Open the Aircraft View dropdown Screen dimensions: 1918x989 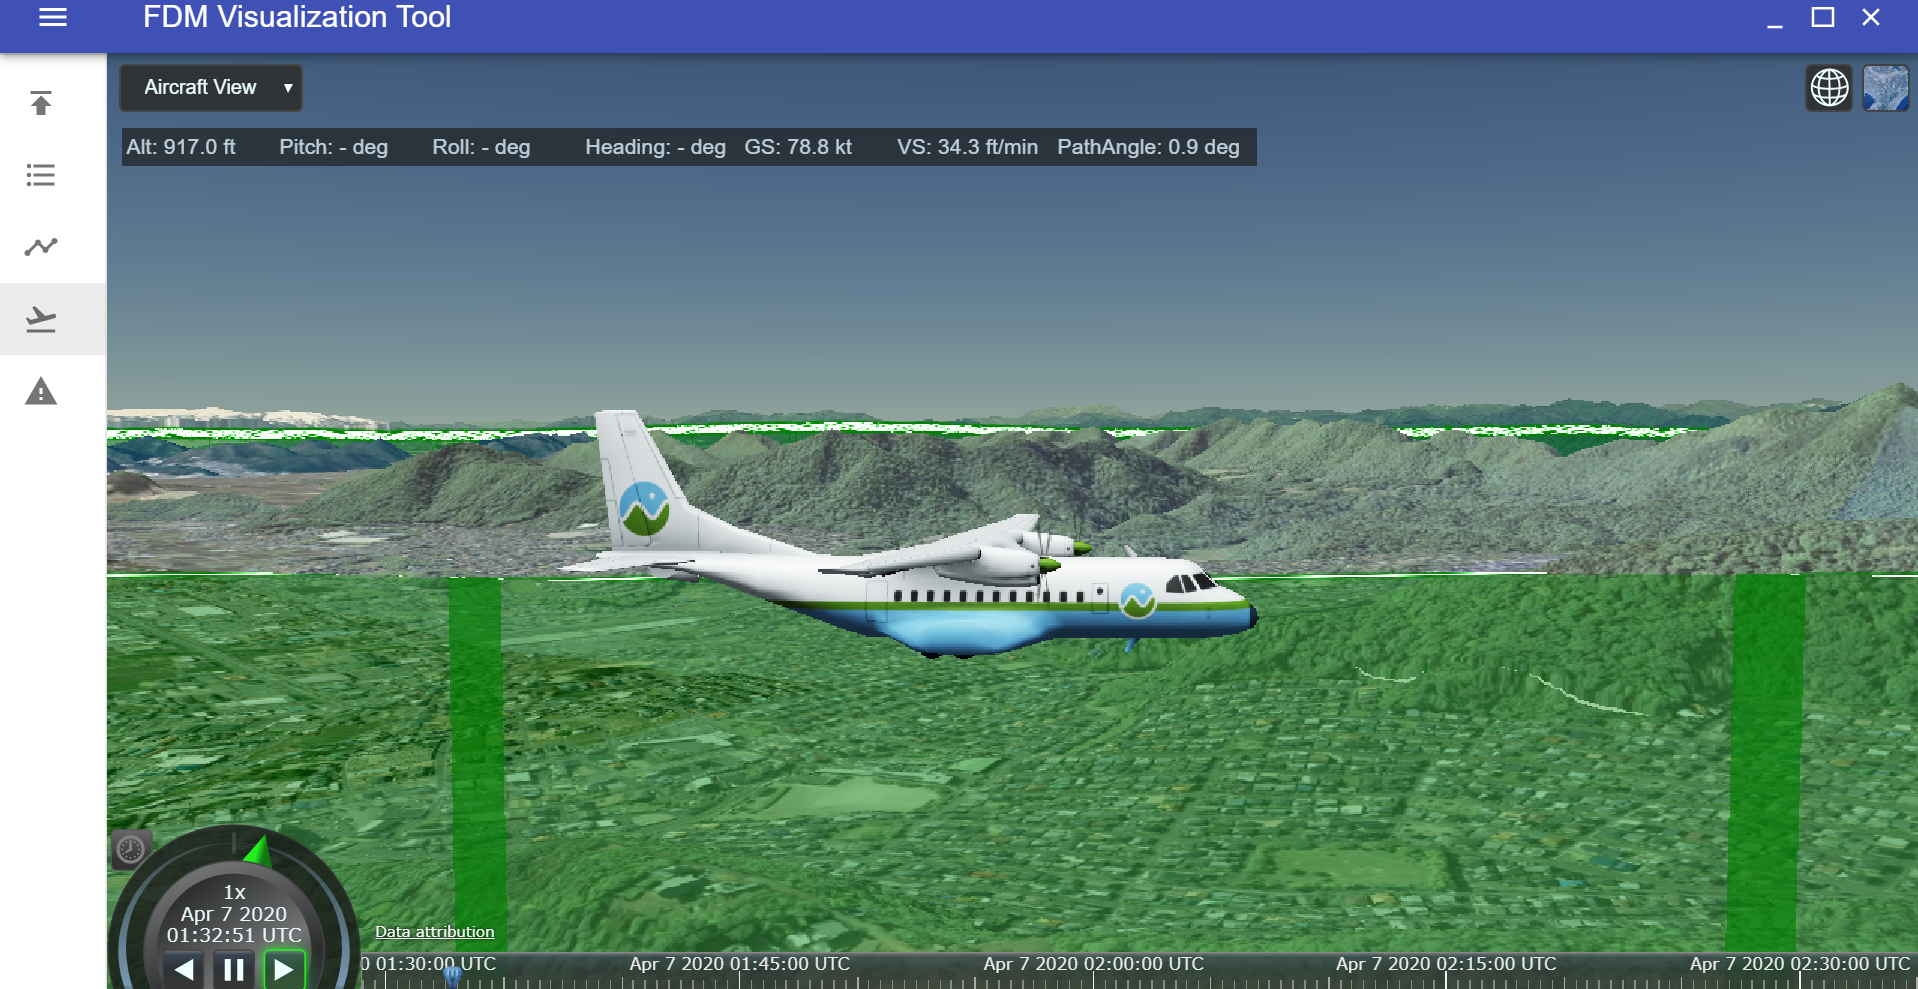[211, 87]
